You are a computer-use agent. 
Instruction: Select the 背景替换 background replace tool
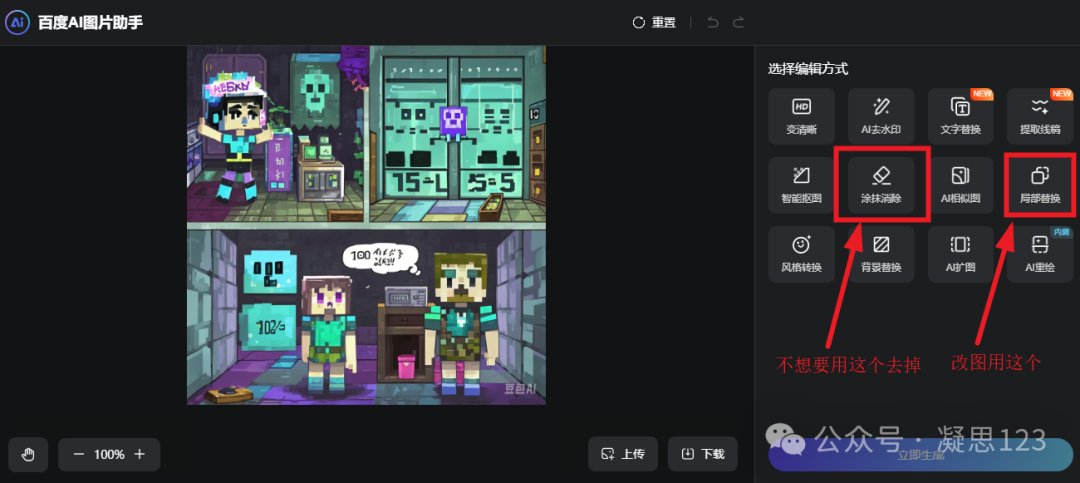[881, 254]
